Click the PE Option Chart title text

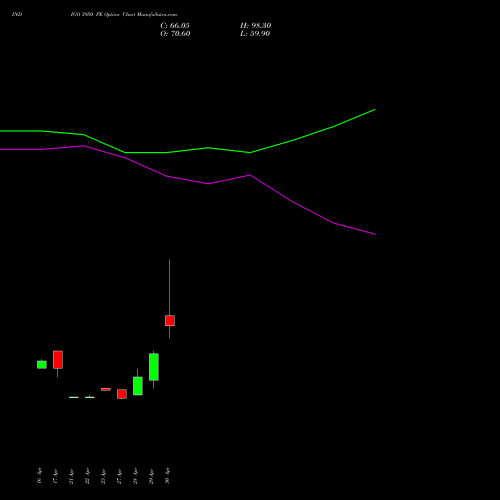click(124, 15)
